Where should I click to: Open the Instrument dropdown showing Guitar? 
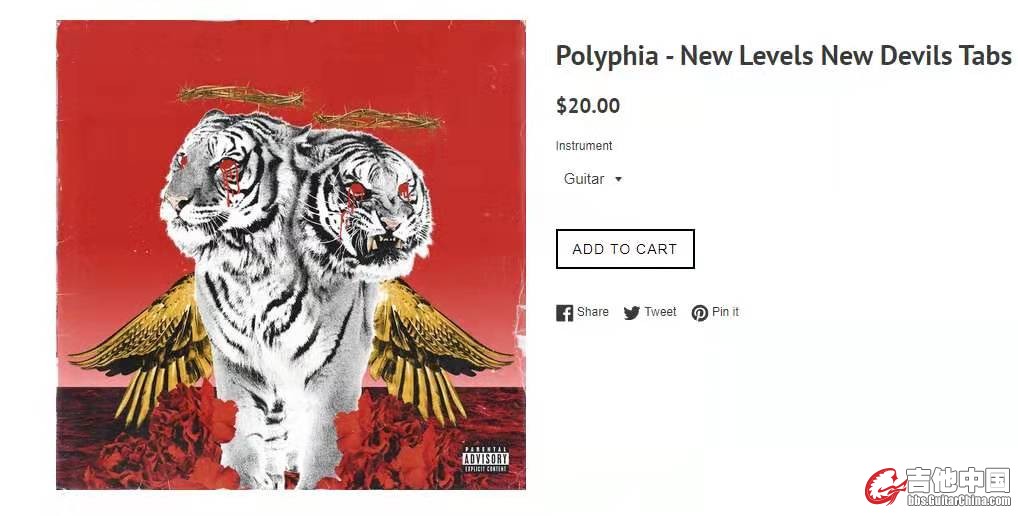pos(593,179)
